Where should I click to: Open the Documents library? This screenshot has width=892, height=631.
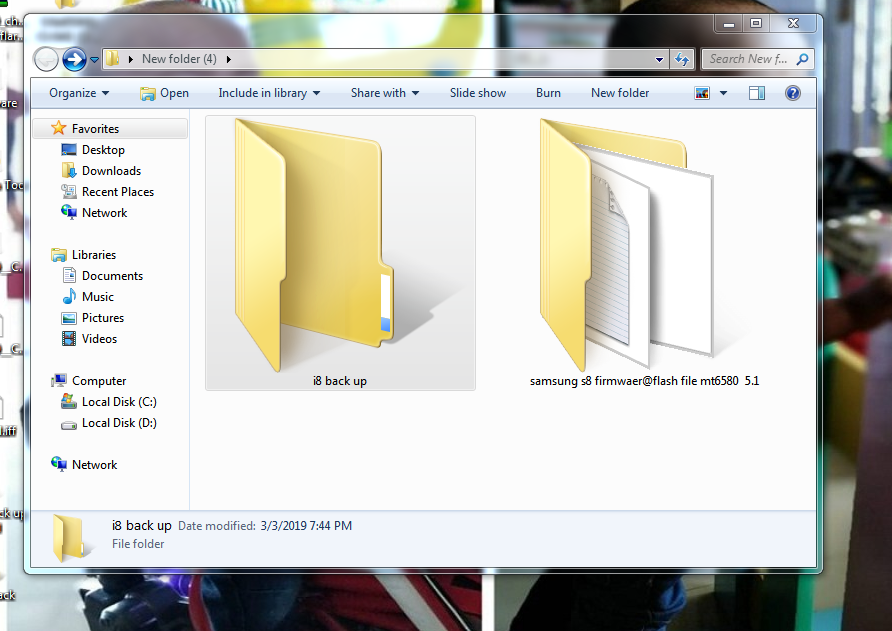coord(112,276)
